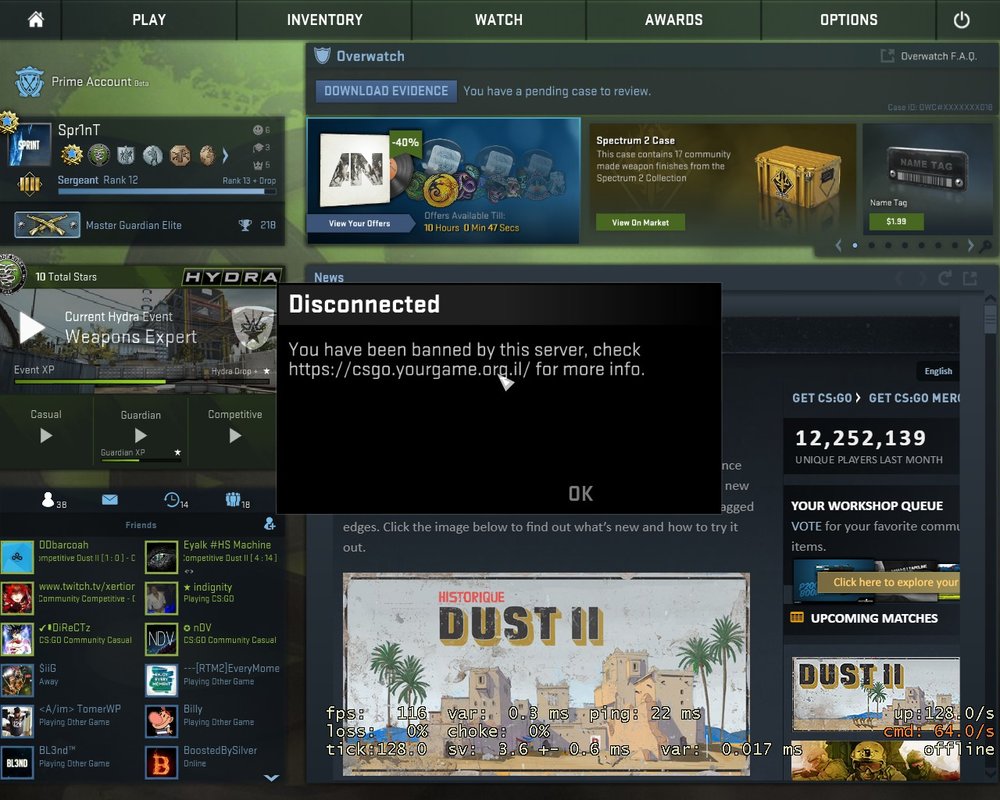Select the first store carousel page dot

(x=854, y=245)
